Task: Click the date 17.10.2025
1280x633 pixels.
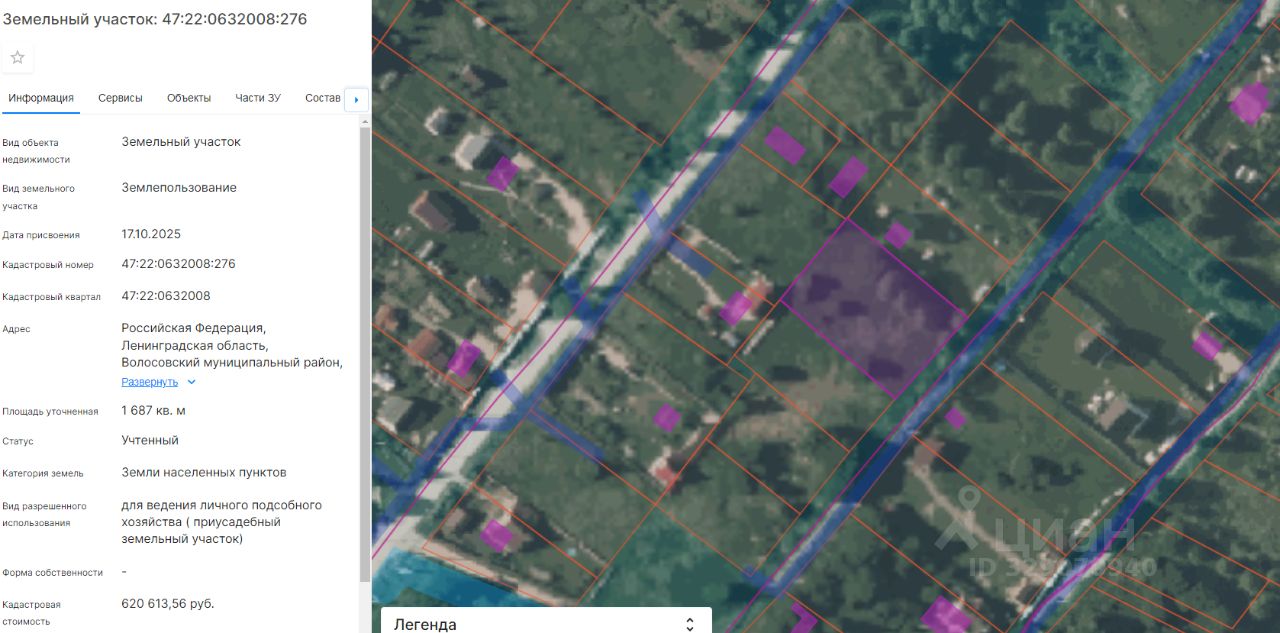Action: 151,234
